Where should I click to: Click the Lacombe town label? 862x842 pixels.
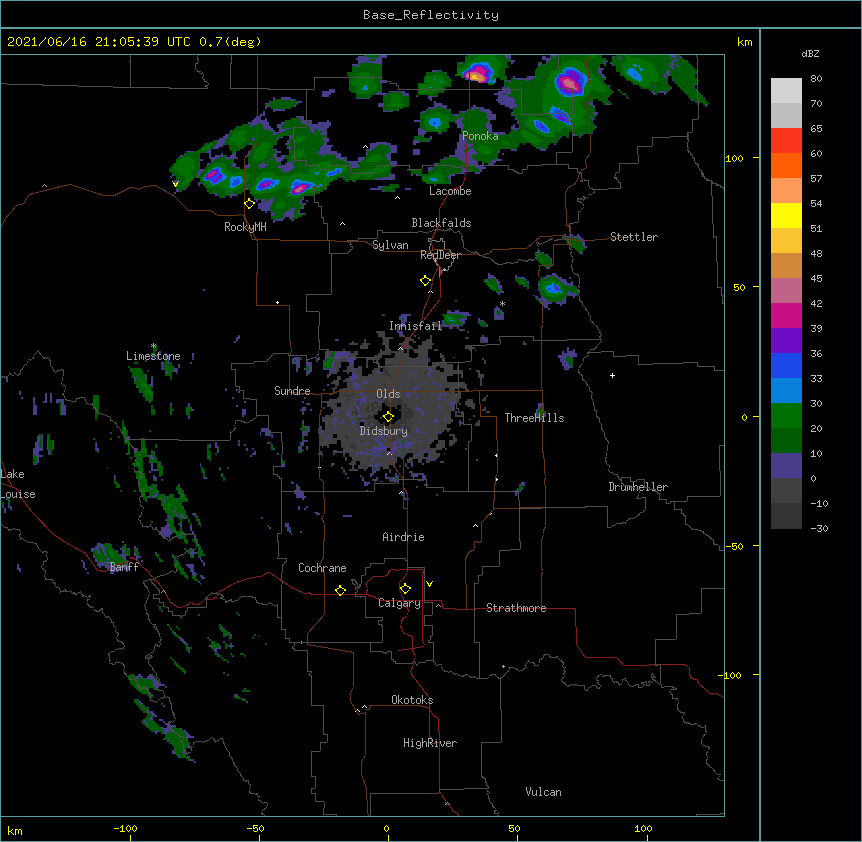click(x=450, y=191)
